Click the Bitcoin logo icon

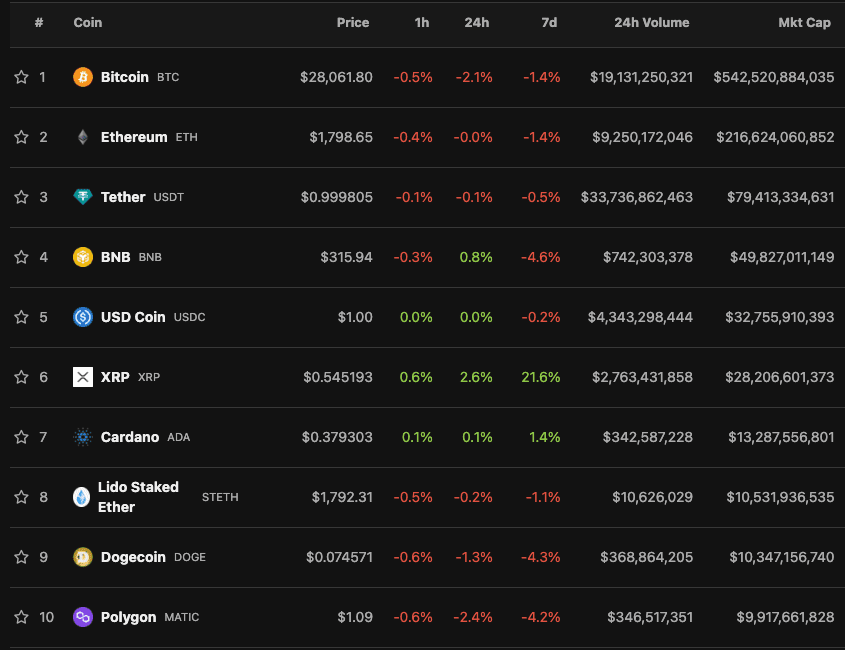pyautogui.click(x=82, y=77)
